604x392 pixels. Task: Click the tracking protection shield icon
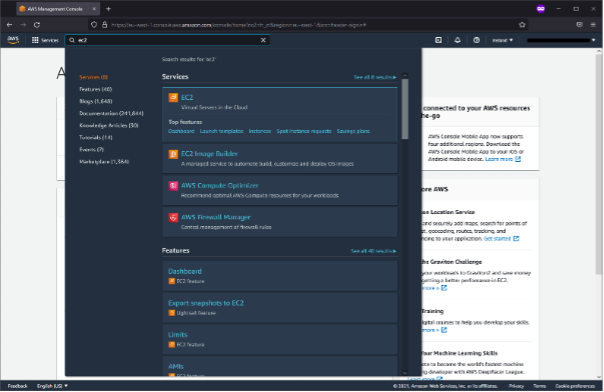[94, 25]
